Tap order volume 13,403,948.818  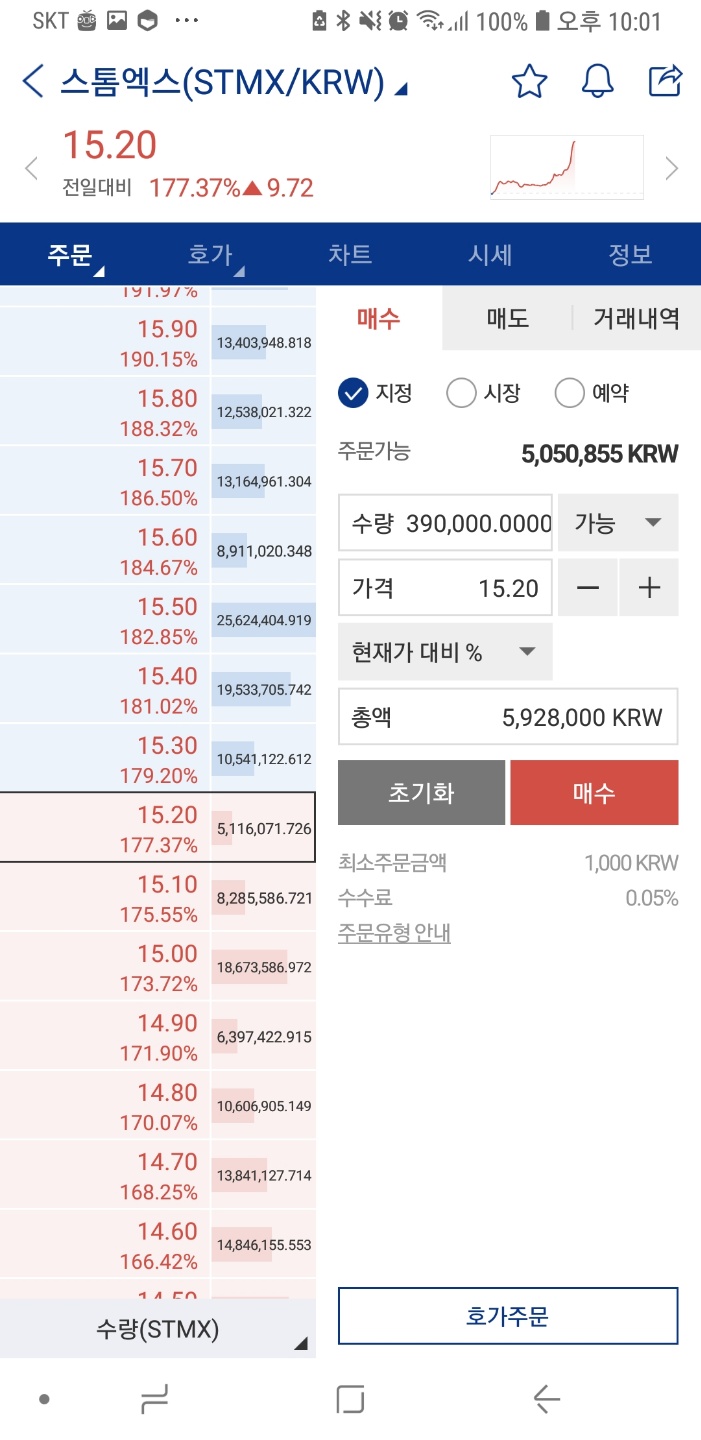pos(264,343)
